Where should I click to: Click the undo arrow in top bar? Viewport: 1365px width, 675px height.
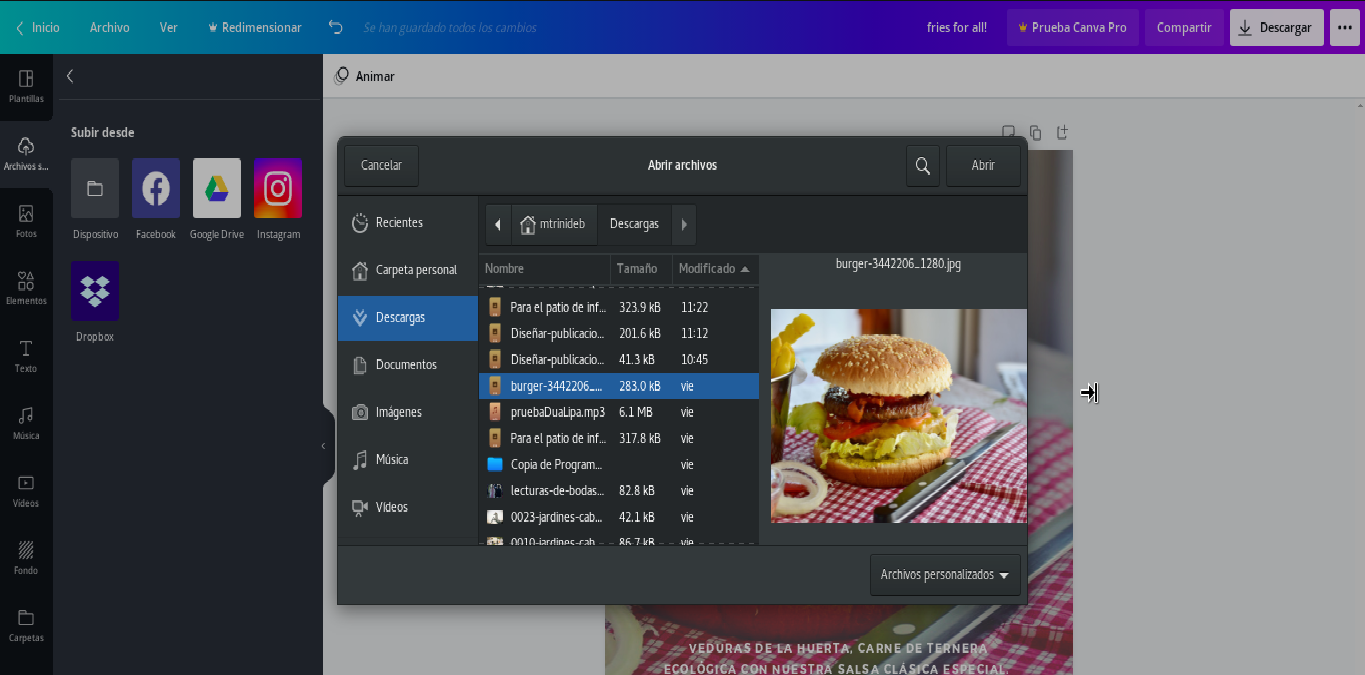(x=336, y=28)
